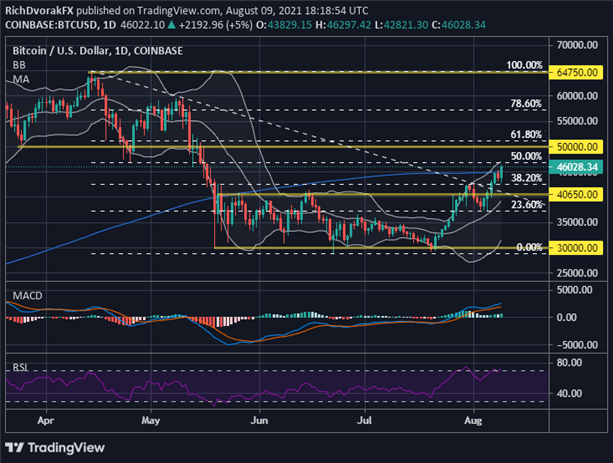Click the 100.00% Fibonacci label

524,65
